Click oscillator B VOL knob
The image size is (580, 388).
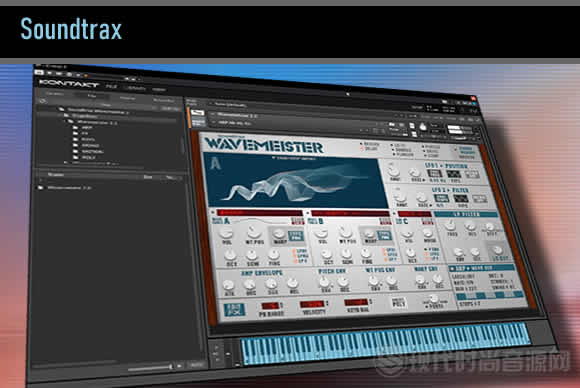pos(321,234)
